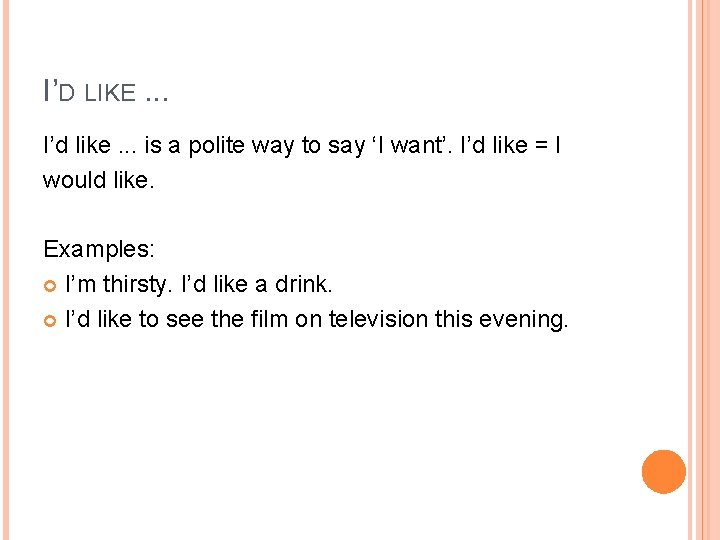Click the ellipsis in the slide title
The width and height of the screenshot is (720, 540).
[x=156, y=96]
